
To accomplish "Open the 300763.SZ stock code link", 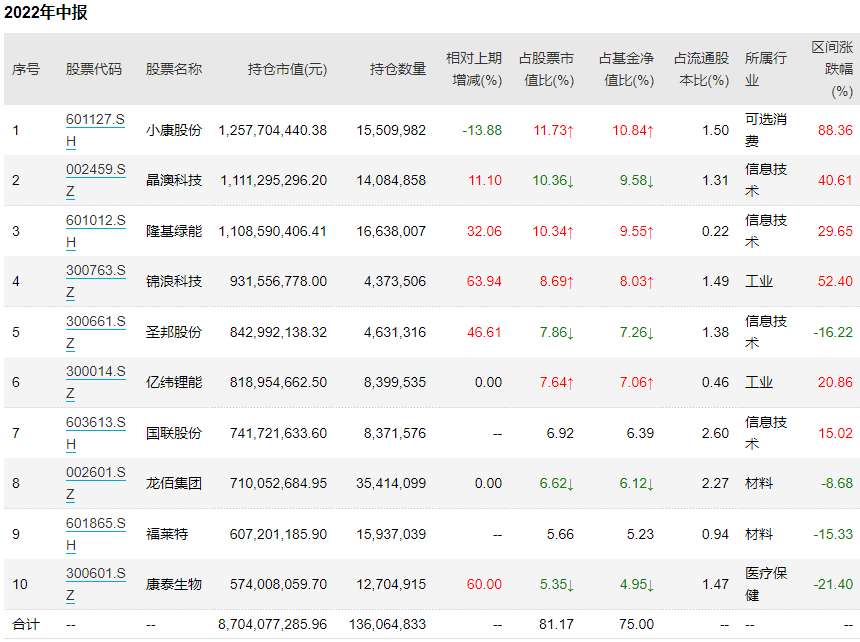I will click(95, 271).
